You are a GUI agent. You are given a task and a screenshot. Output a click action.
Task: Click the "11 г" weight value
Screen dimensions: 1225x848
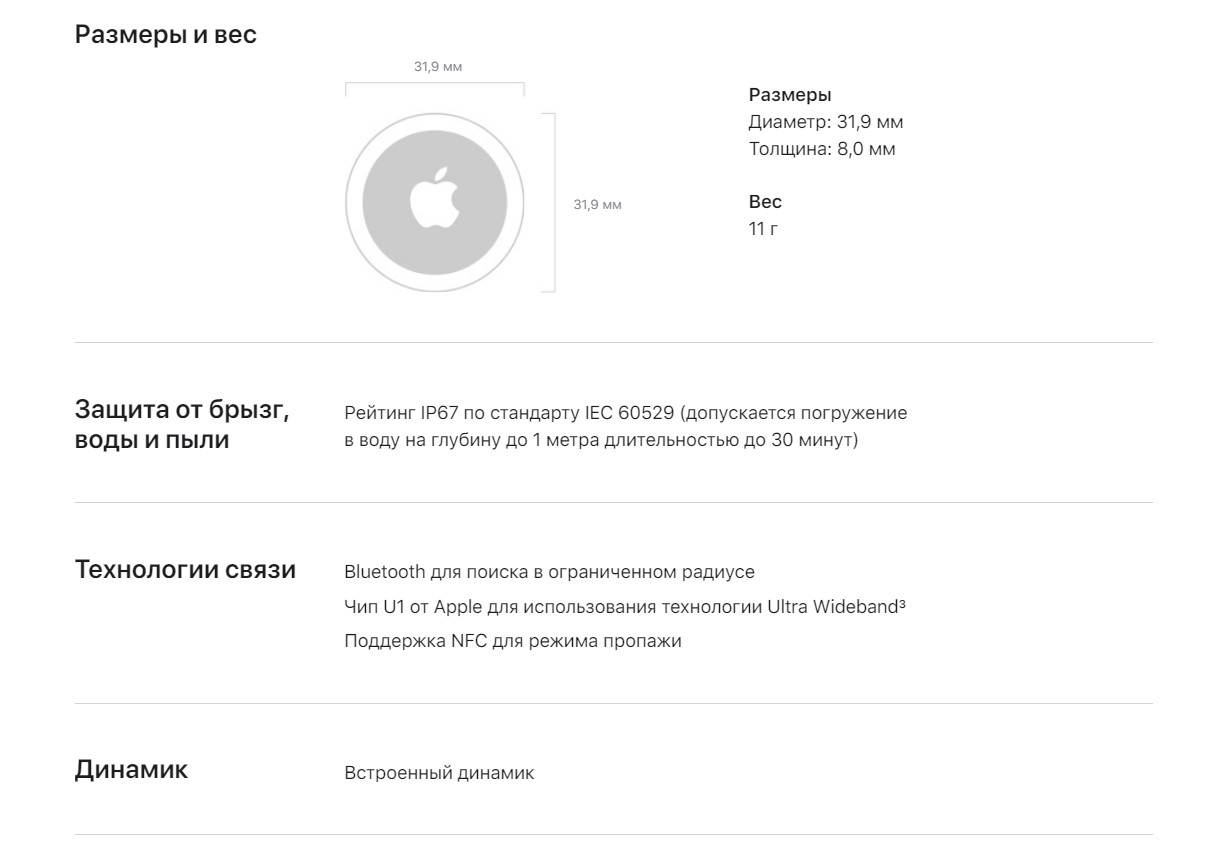coord(763,229)
